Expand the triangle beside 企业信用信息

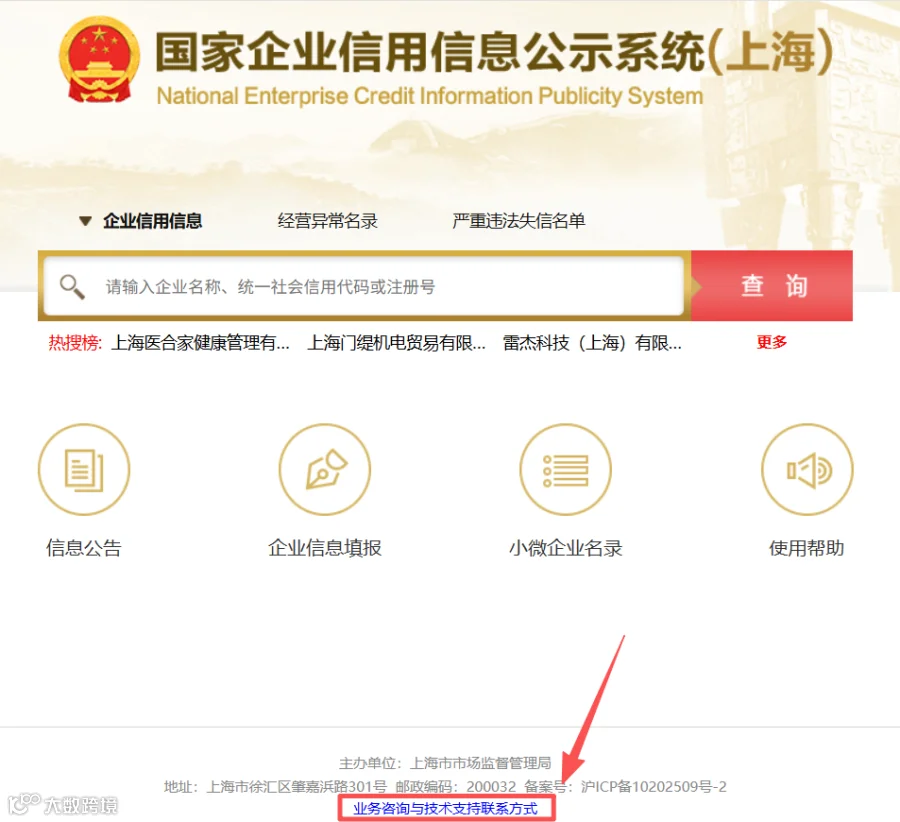click(85, 221)
